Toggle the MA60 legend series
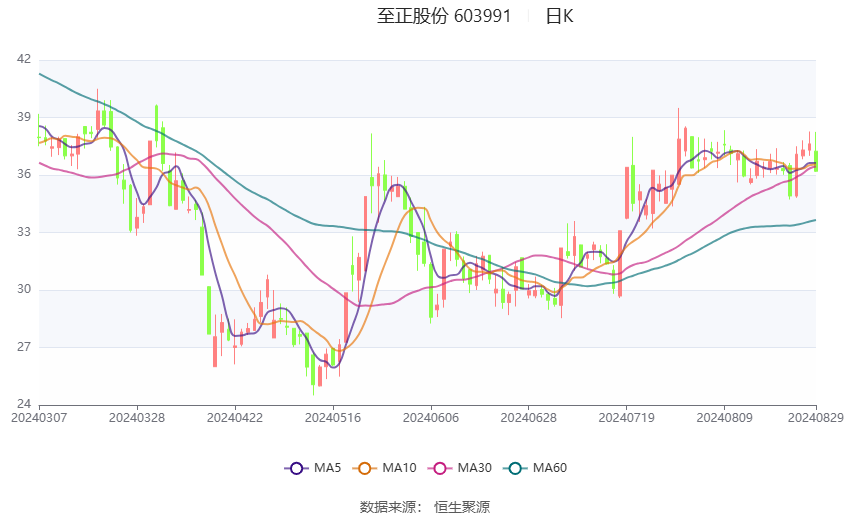The image size is (850, 517). click(x=535, y=468)
